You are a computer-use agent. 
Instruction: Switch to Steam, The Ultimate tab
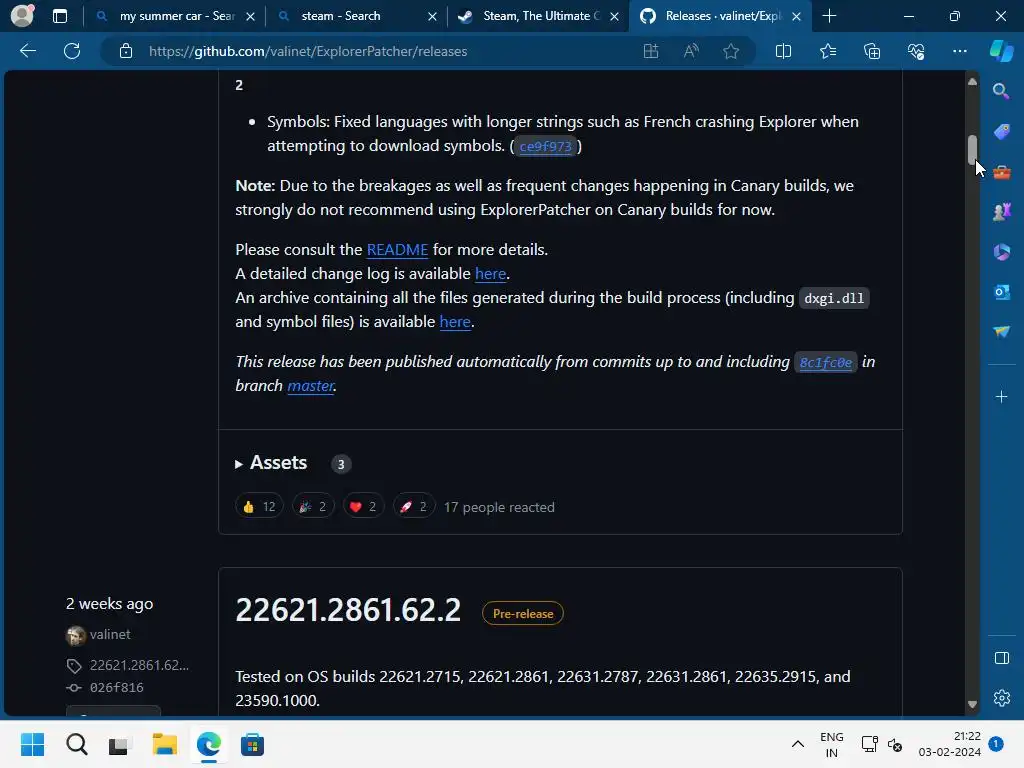[x=541, y=16]
